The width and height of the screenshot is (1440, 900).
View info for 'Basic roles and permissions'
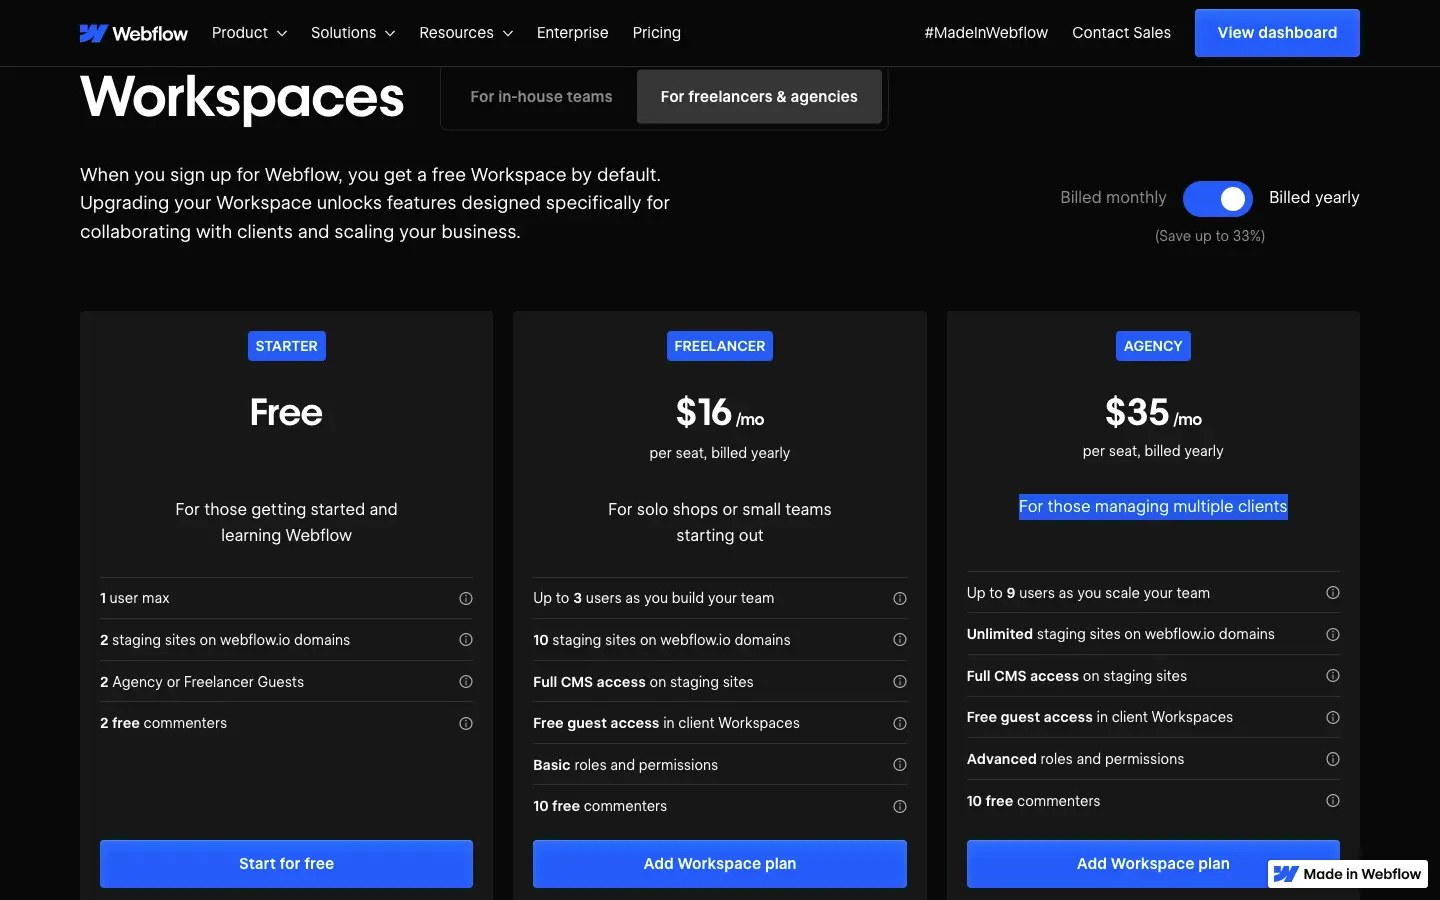click(x=900, y=765)
